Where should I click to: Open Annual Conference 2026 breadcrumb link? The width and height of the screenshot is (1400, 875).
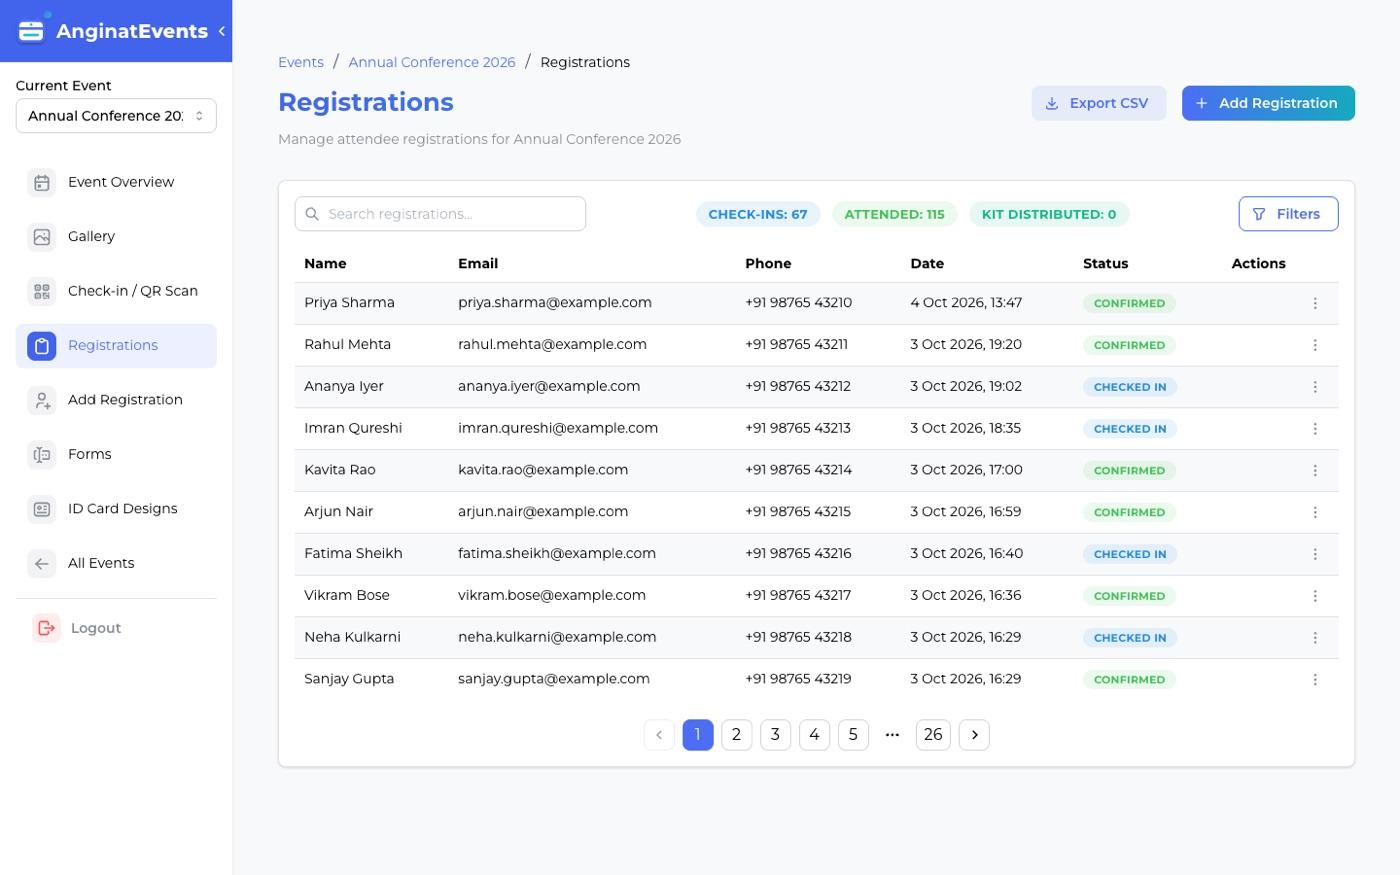[432, 62]
